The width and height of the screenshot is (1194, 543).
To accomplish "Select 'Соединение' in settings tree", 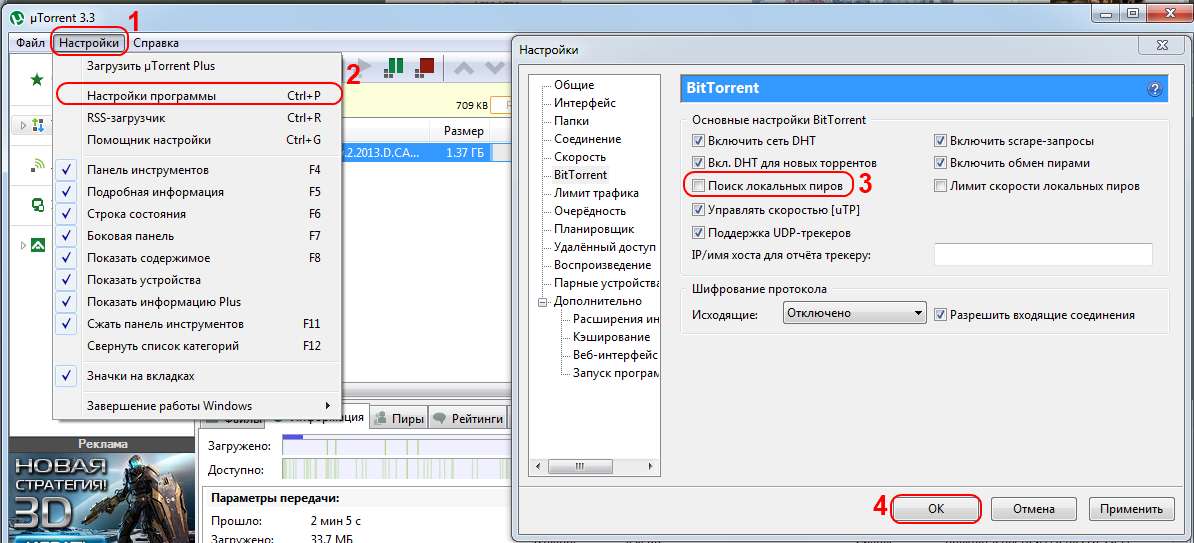I will [x=587, y=139].
